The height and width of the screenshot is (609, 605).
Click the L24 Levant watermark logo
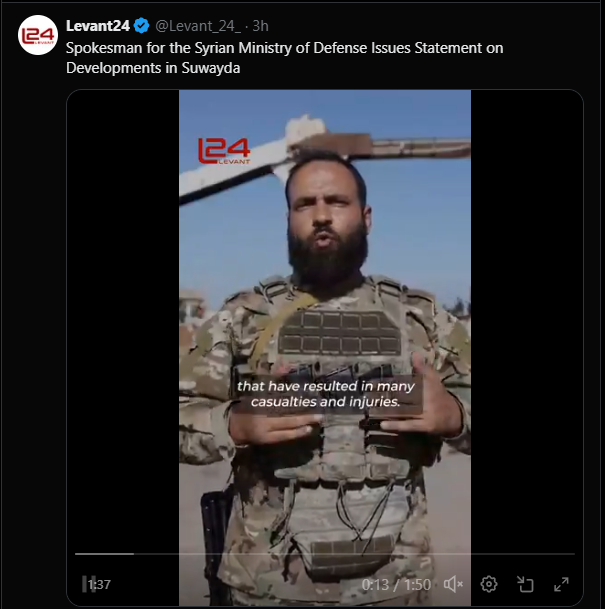pos(224,151)
